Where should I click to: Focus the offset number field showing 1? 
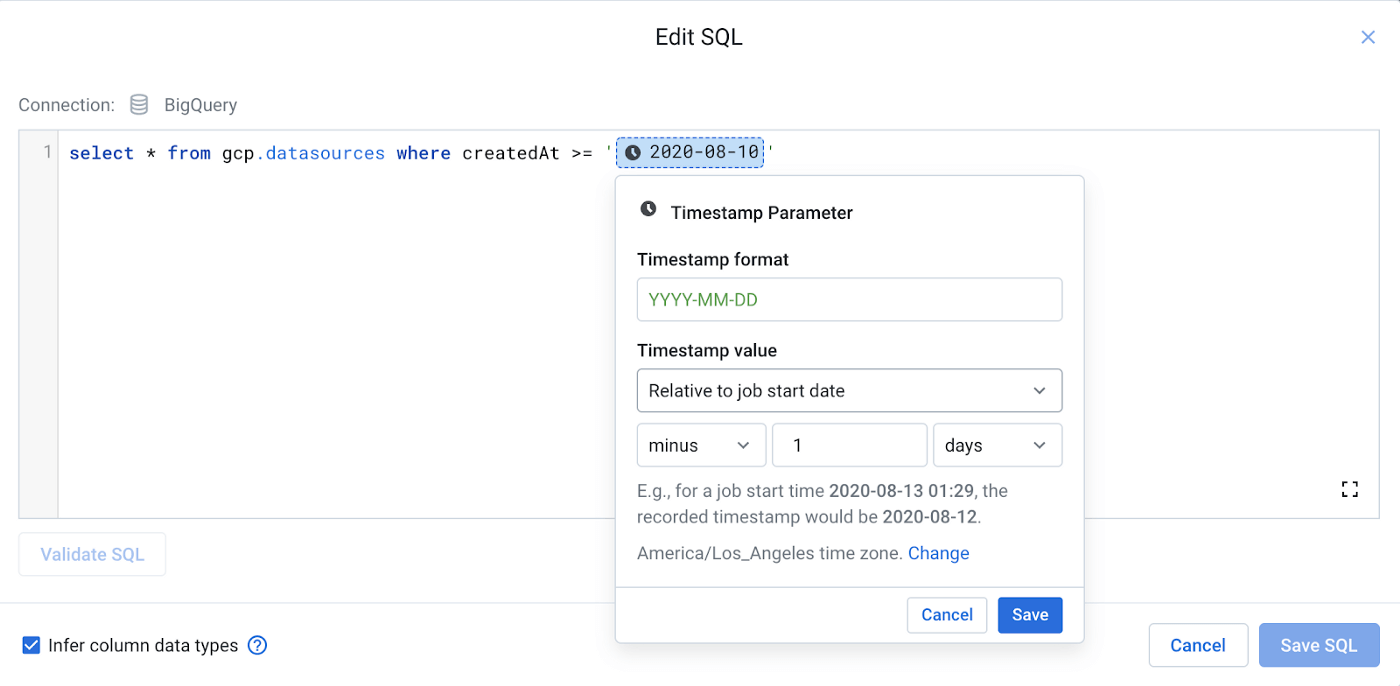click(849, 446)
